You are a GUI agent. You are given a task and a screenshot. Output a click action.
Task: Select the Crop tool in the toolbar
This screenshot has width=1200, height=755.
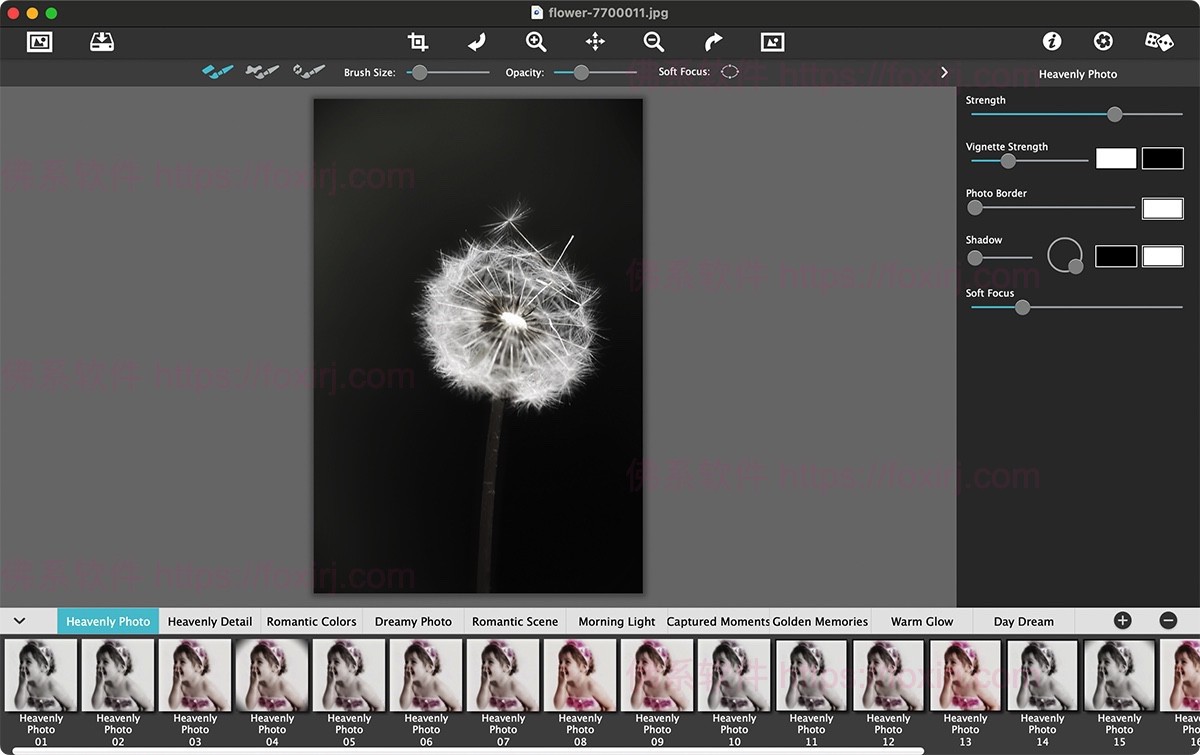pyautogui.click(x=417, y=42)
